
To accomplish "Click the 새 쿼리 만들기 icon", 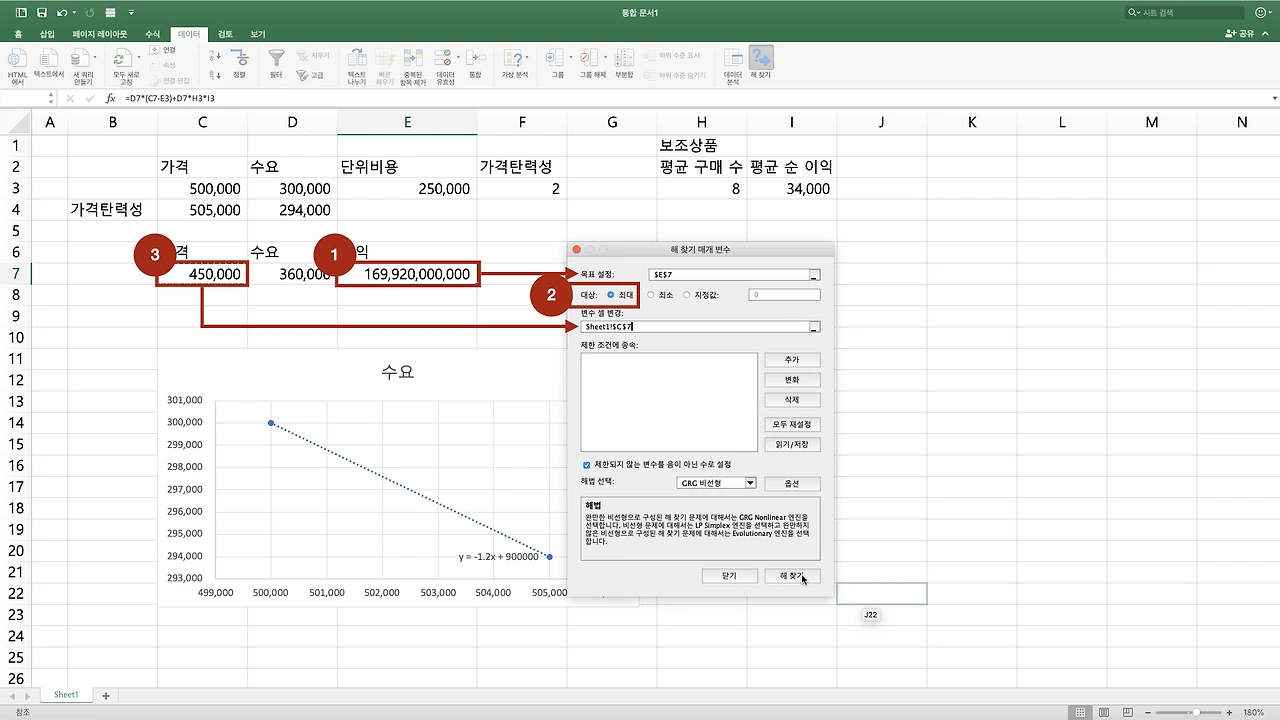I will pyautogui.click(x=80, y=59).
